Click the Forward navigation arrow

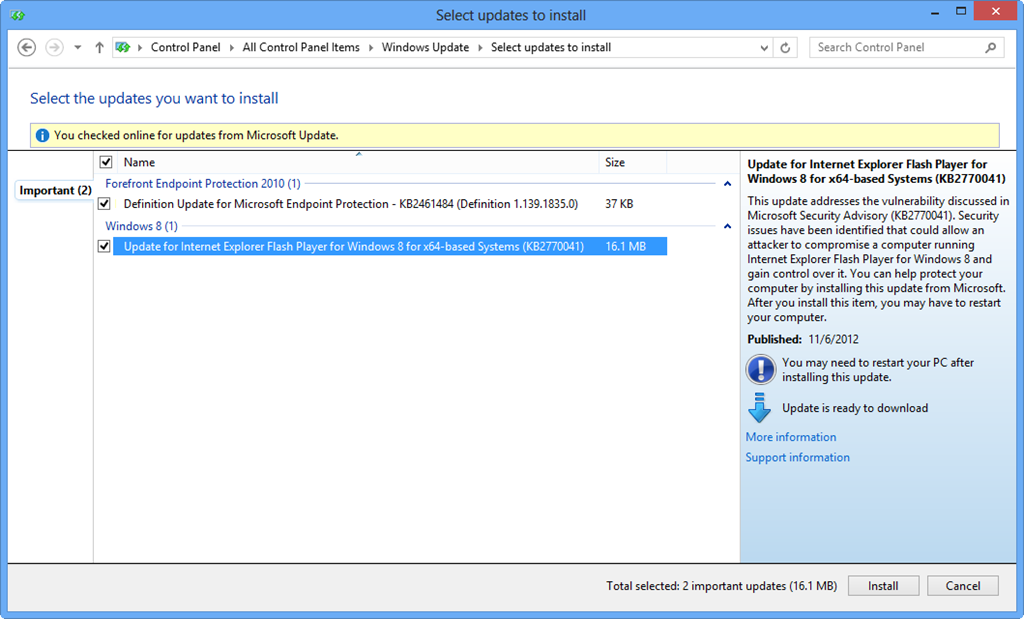coord(53,47)
